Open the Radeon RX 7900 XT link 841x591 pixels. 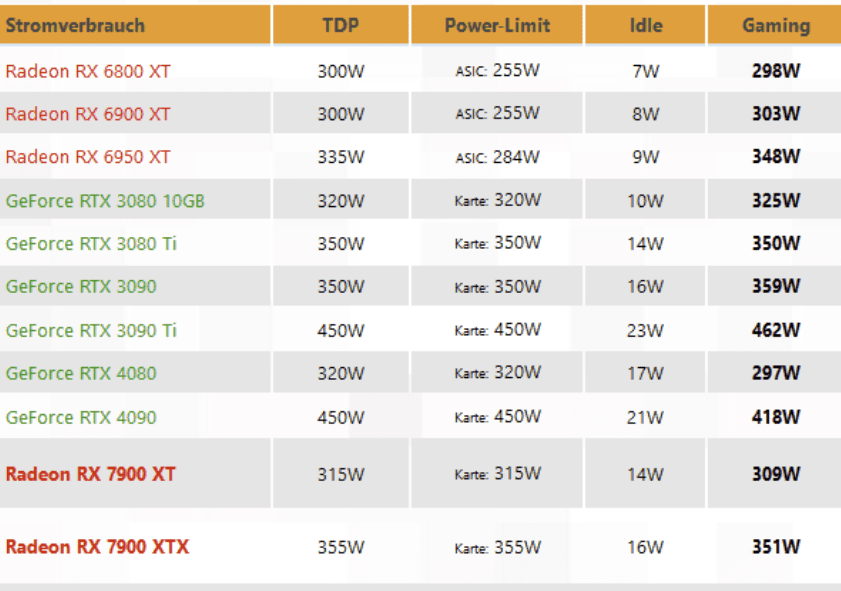click(x=91, y=474)
